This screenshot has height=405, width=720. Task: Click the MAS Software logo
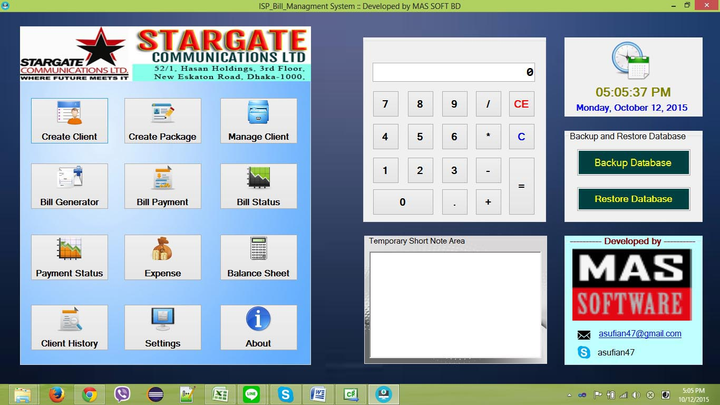pyautogui.click(x=632, y=285)
